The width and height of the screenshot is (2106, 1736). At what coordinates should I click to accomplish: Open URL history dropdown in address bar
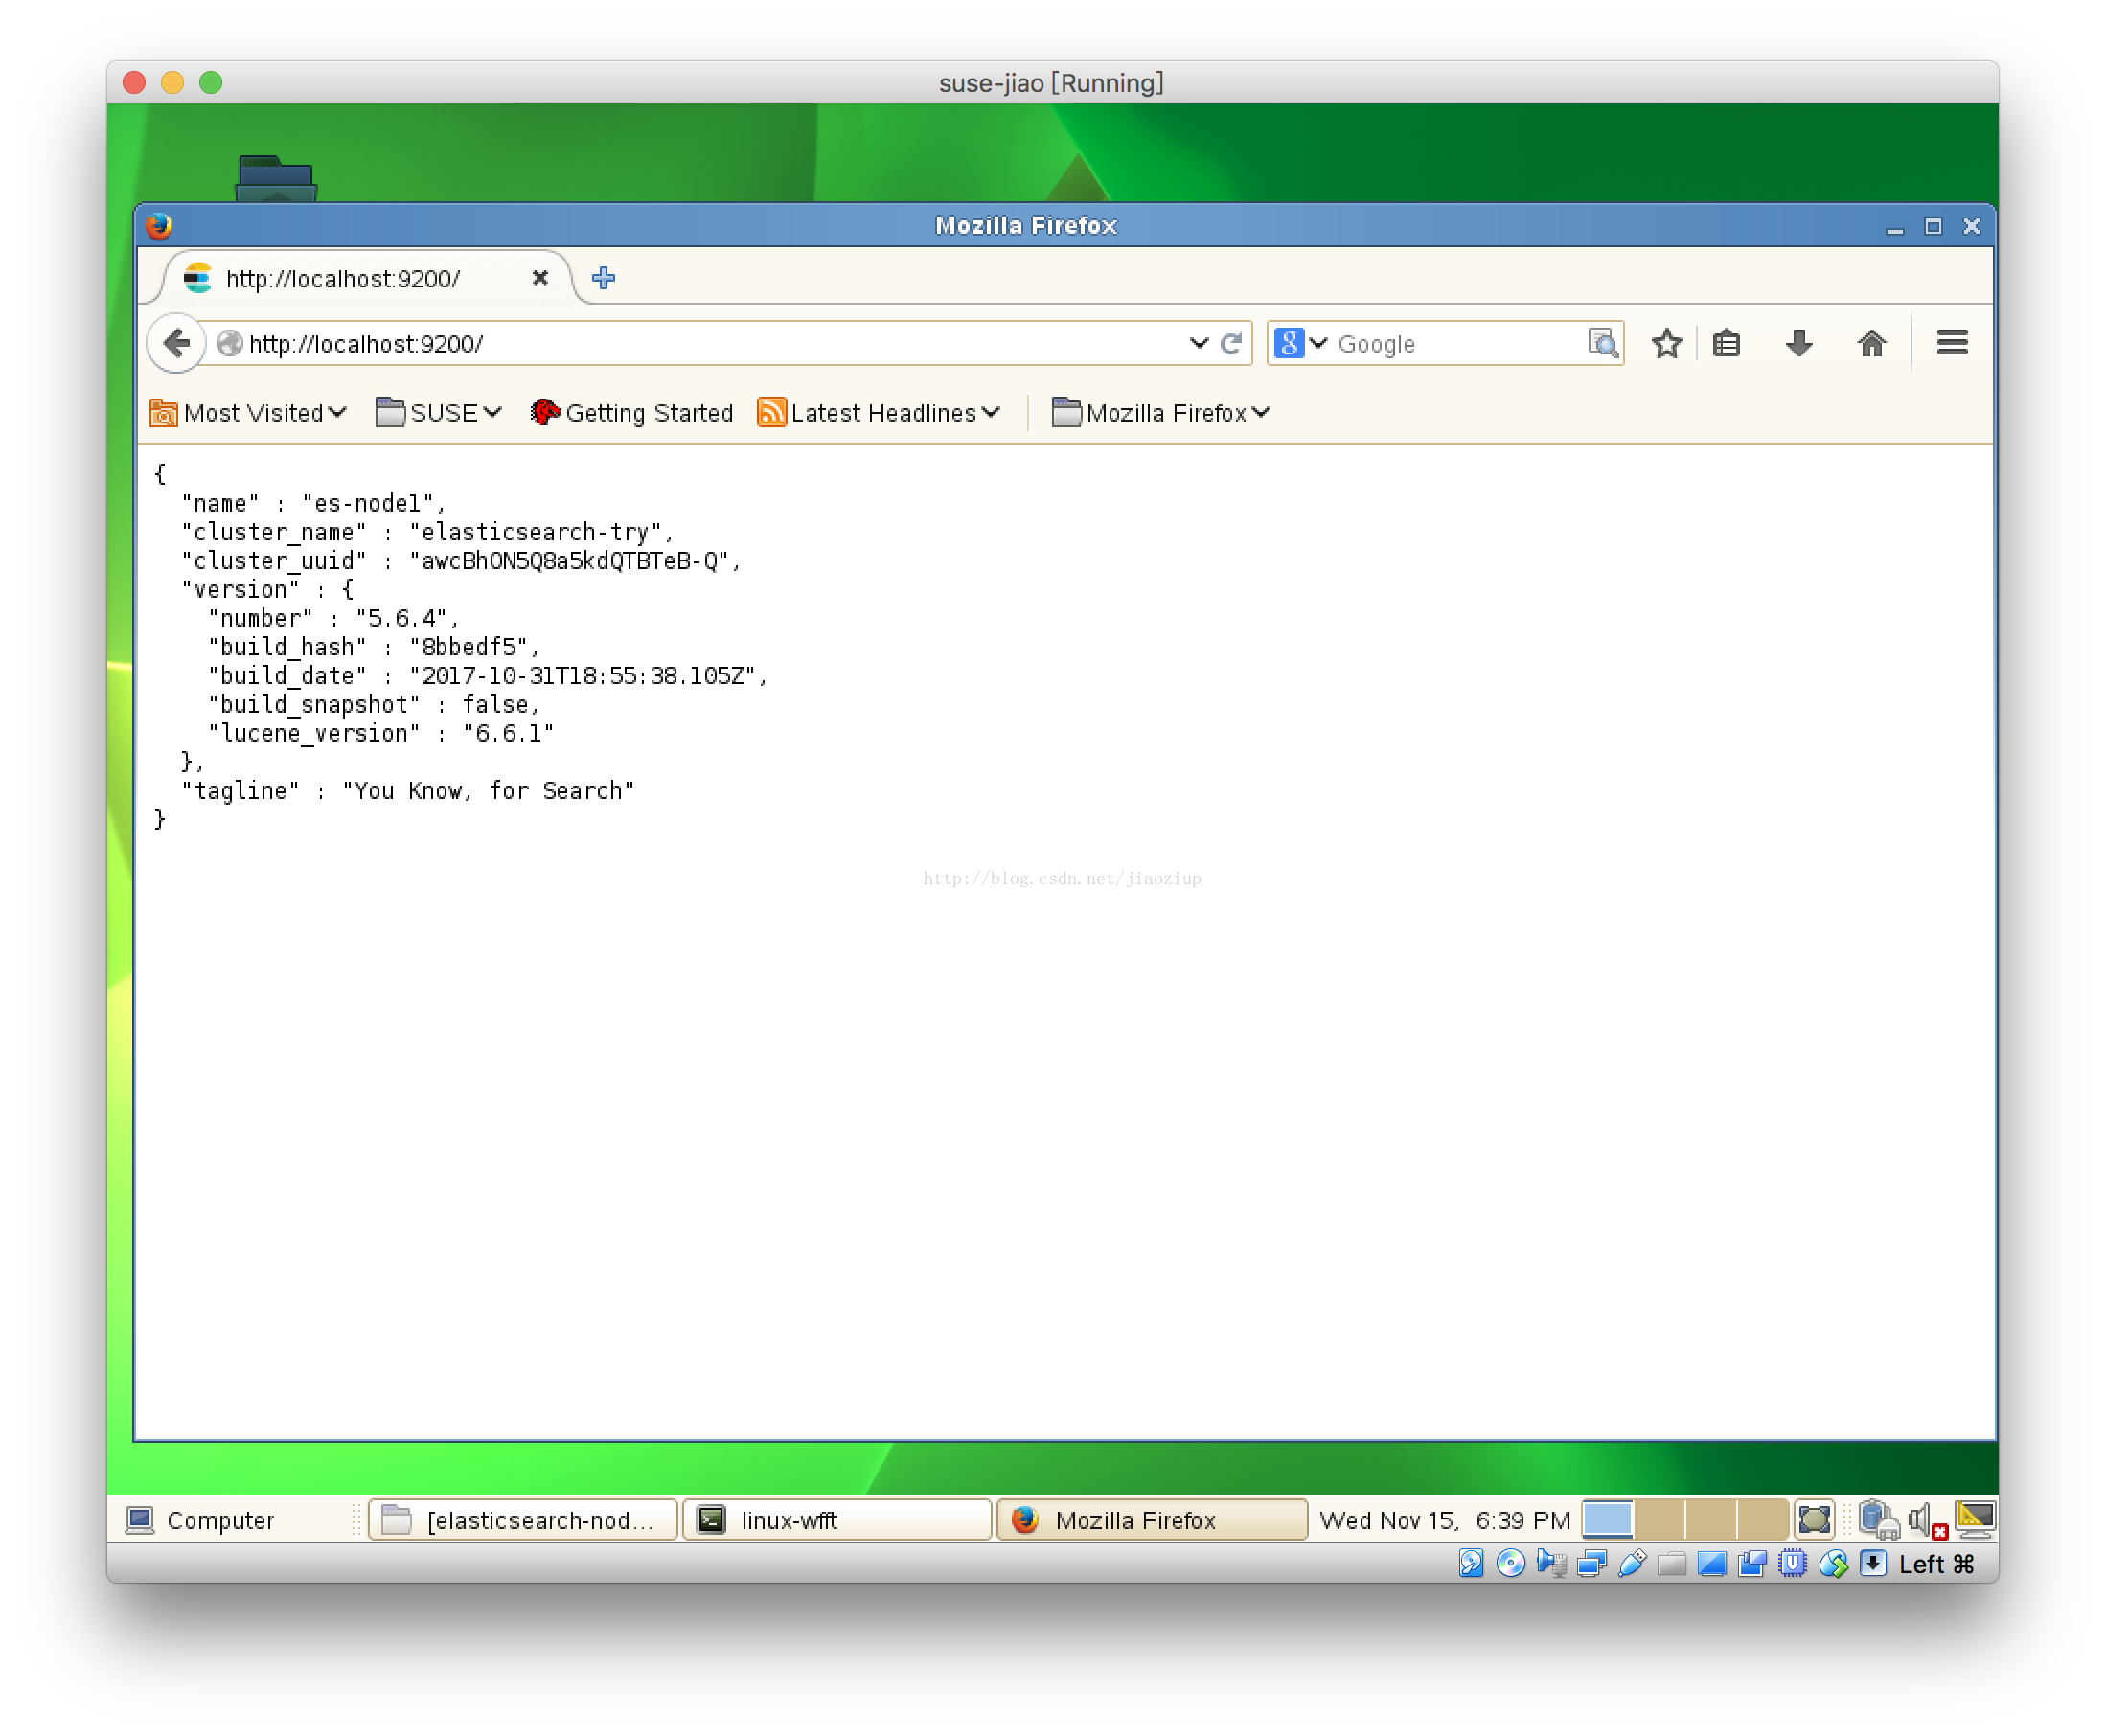pos(1199,343)
